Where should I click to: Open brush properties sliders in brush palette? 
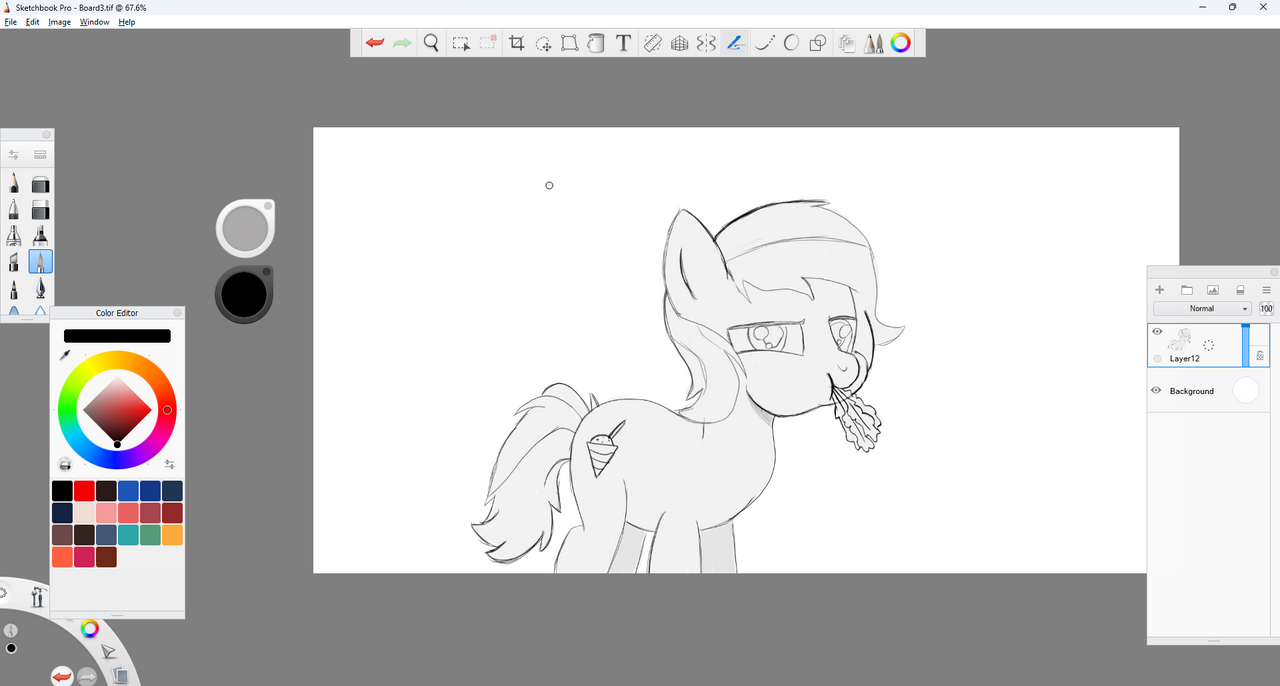(x=14, y=155)
